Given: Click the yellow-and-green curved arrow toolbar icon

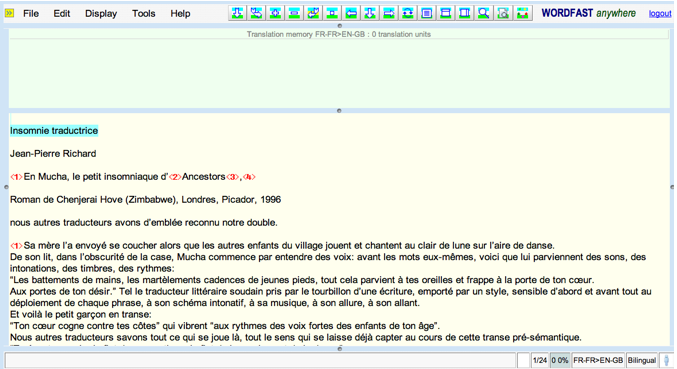Looking at the screenshot, I should click(313, 13).
